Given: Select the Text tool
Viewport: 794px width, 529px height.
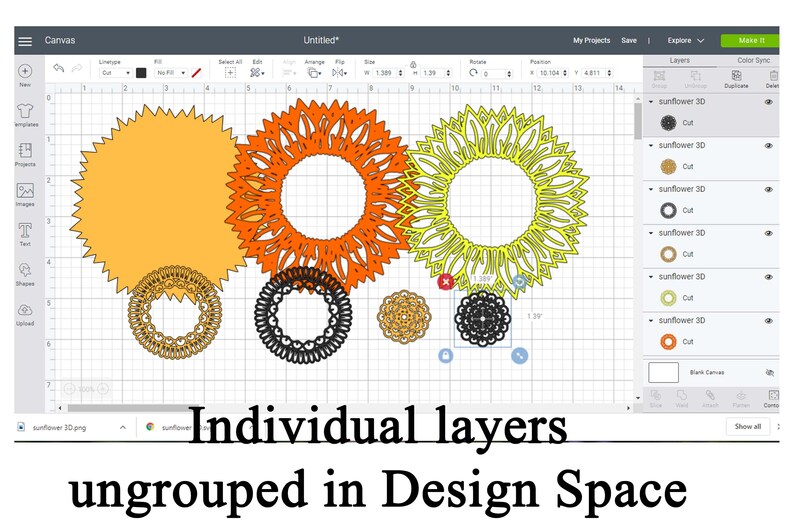Looking at the screenshot, I should coord(25,230).
